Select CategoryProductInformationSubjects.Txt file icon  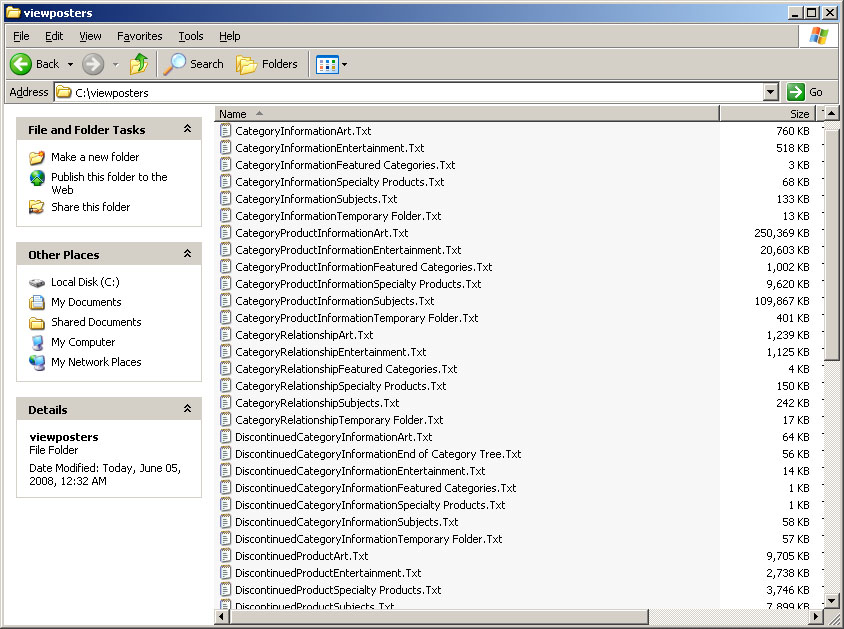(x=226, y=301)
